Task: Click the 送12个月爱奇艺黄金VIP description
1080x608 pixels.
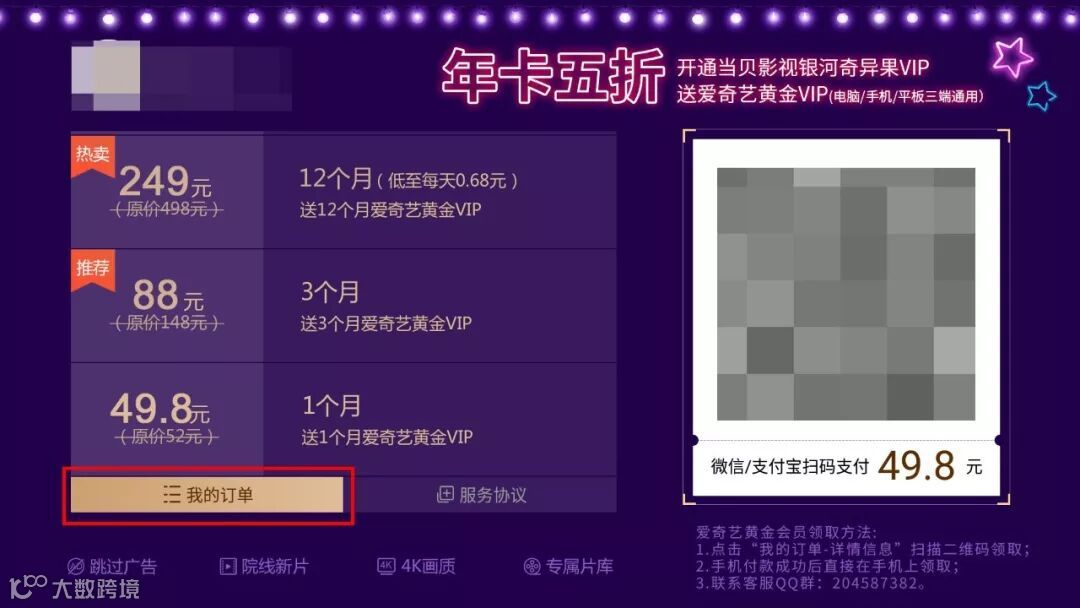Action: pos(391,209)
